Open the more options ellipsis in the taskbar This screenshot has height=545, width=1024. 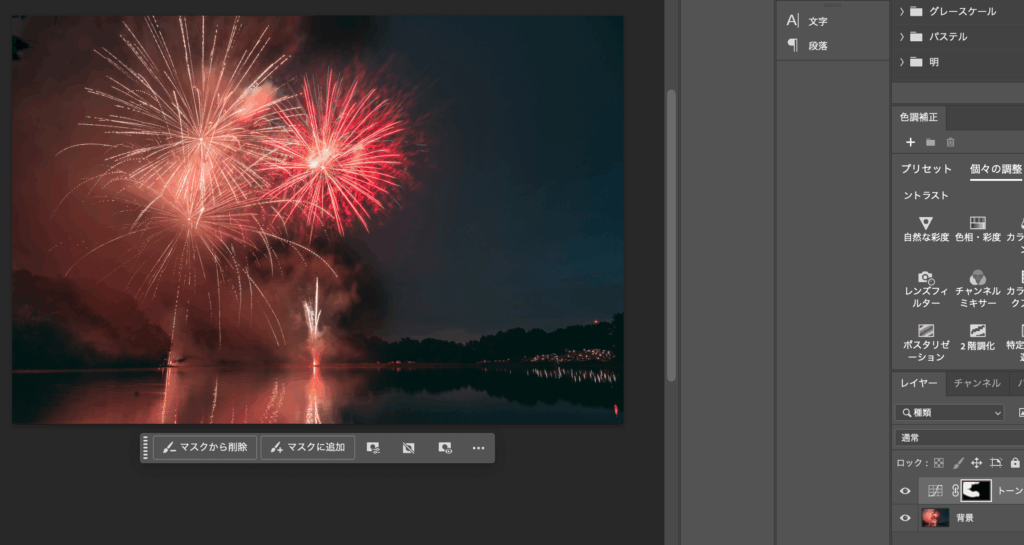click(478, 448)
